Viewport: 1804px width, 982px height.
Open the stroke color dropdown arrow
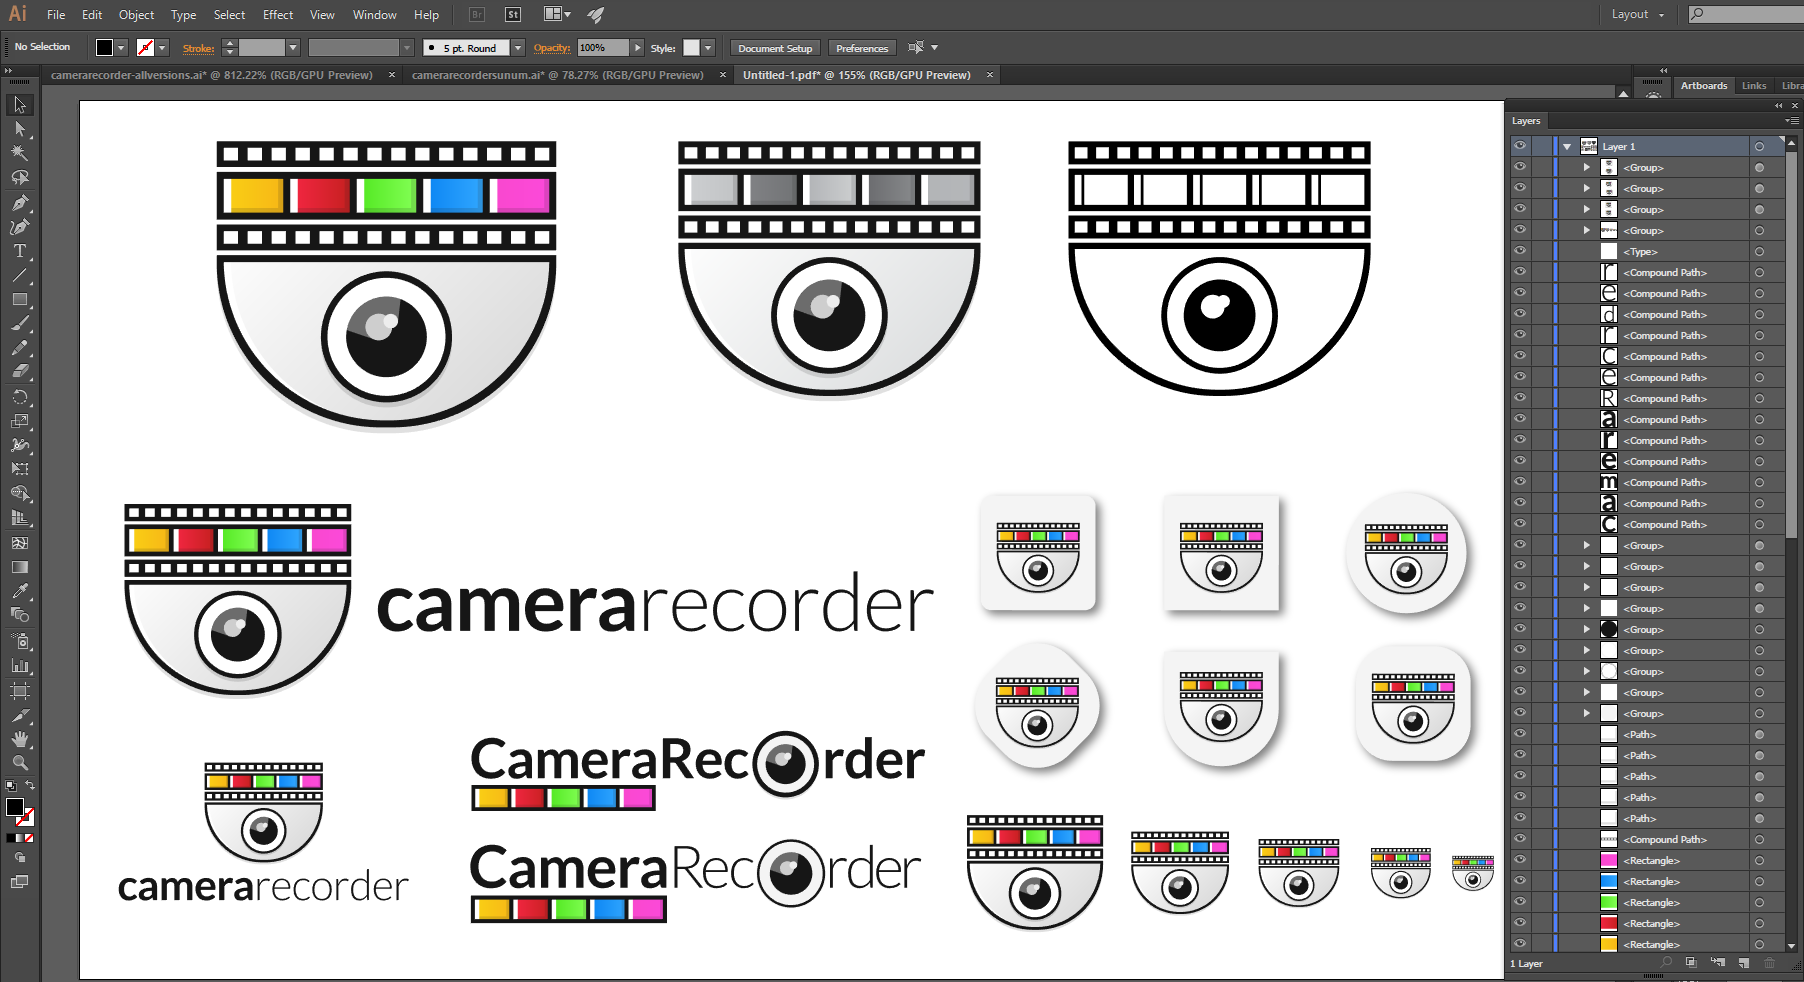pyautogui.click(x=162, y=47)
